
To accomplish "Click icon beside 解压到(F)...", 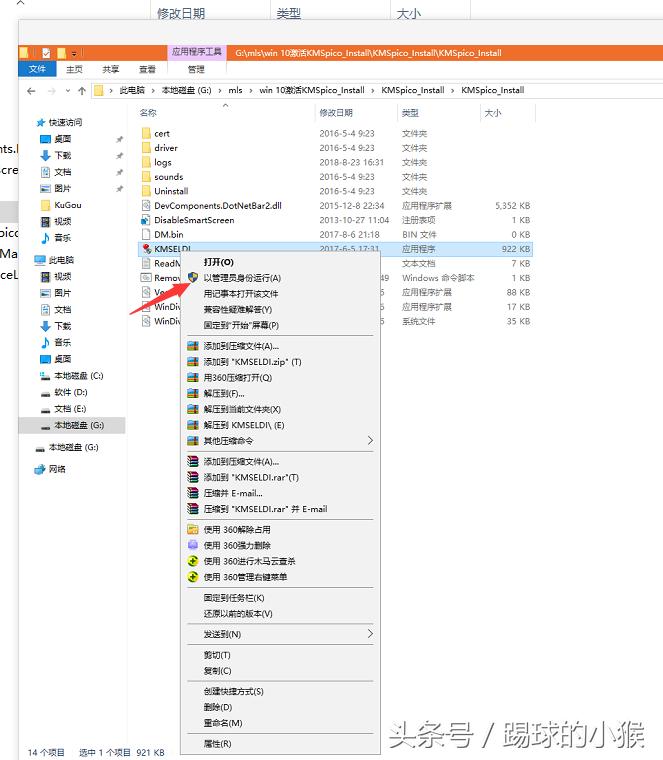I will coord(193,394).
